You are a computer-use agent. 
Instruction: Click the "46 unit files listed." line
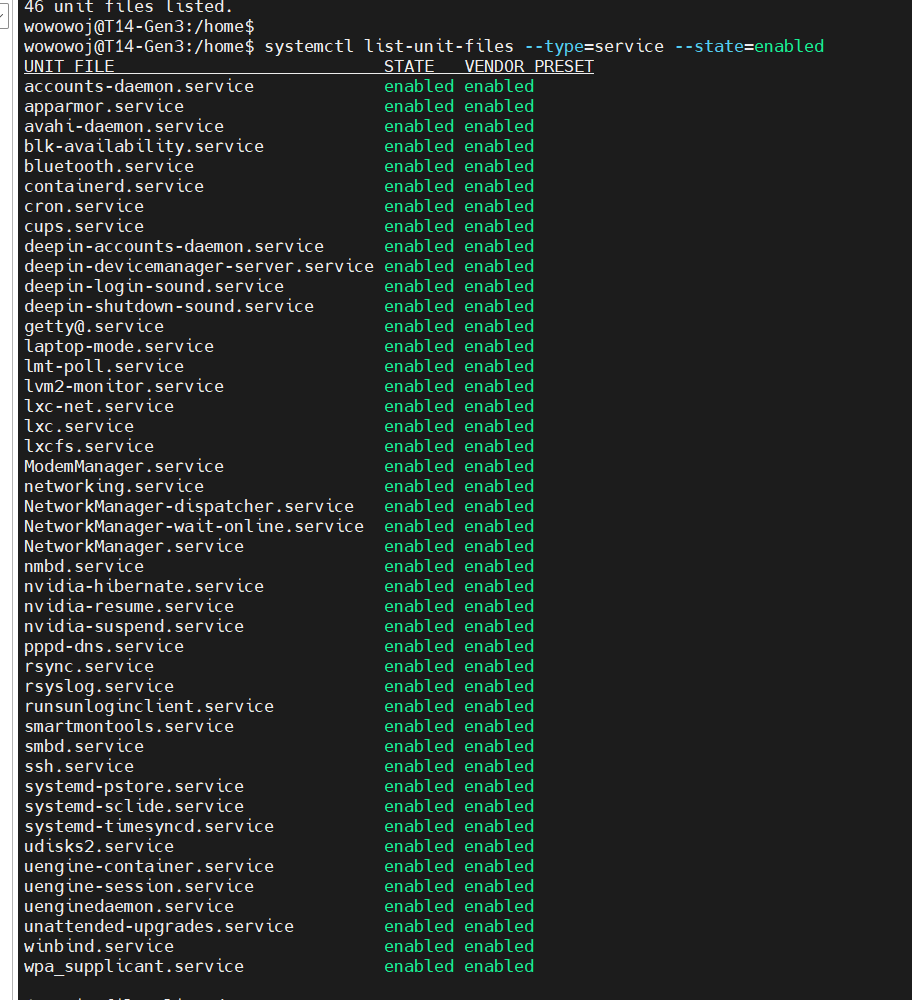pyautogui.click(x=129, y=7)
